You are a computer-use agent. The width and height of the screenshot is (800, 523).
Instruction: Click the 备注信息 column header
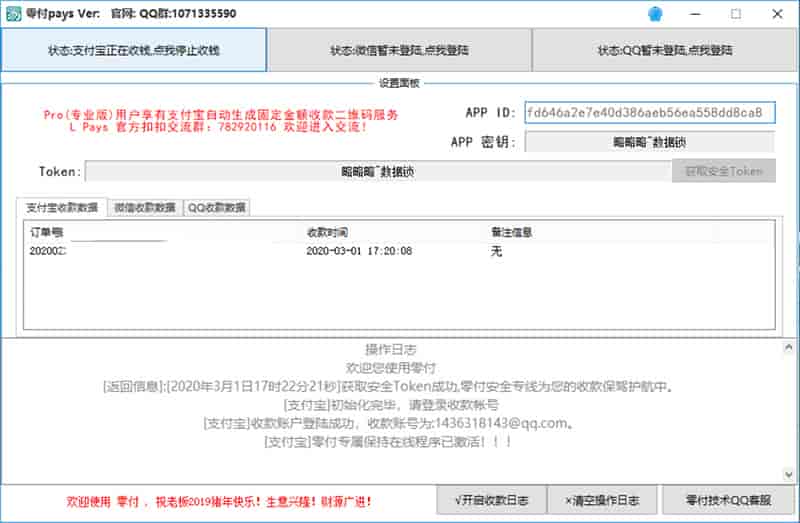pyautogui.click(x=511, y=232)
